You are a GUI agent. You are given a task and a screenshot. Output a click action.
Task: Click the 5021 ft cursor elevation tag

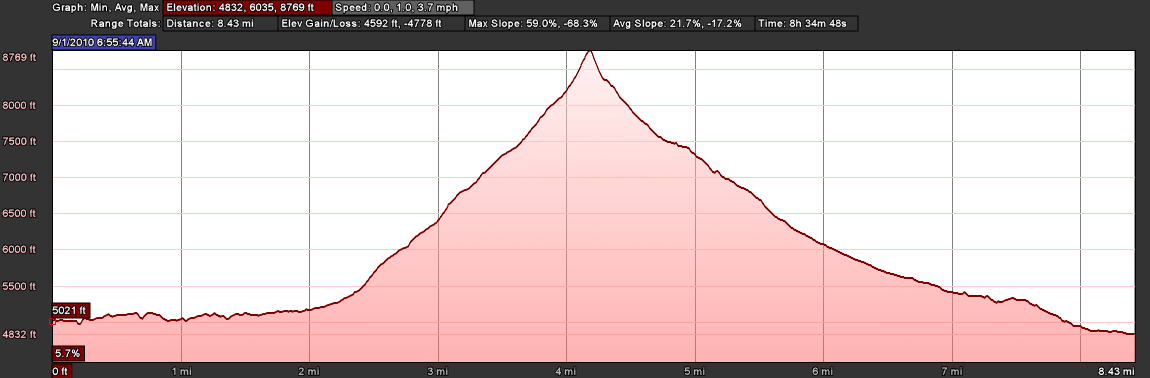pos(70,310)
